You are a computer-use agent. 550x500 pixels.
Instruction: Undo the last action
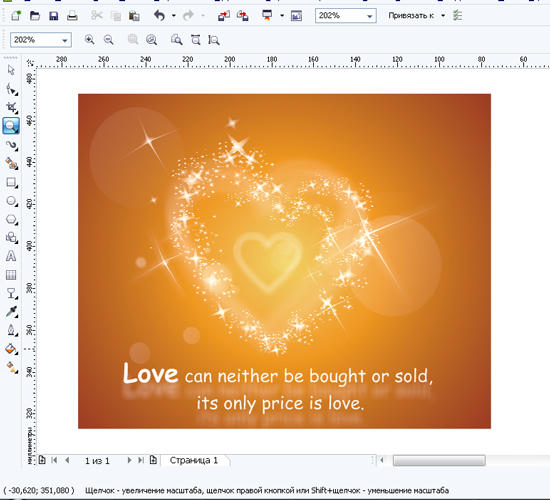(x=160, y=15)
